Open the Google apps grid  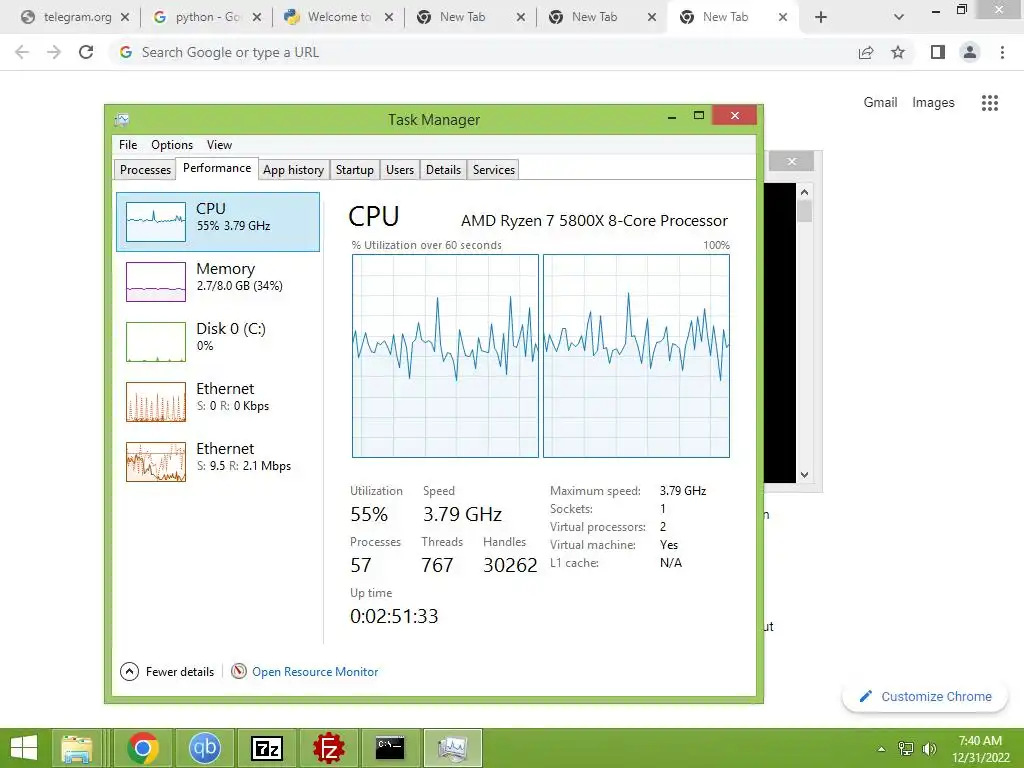click(x=989, y=103)
